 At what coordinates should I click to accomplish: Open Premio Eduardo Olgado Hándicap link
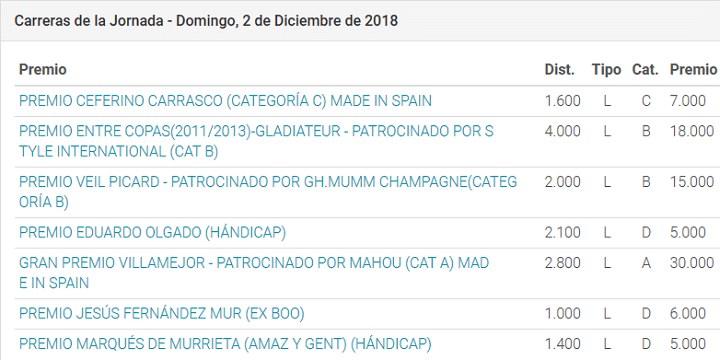(x=152, y=233)
